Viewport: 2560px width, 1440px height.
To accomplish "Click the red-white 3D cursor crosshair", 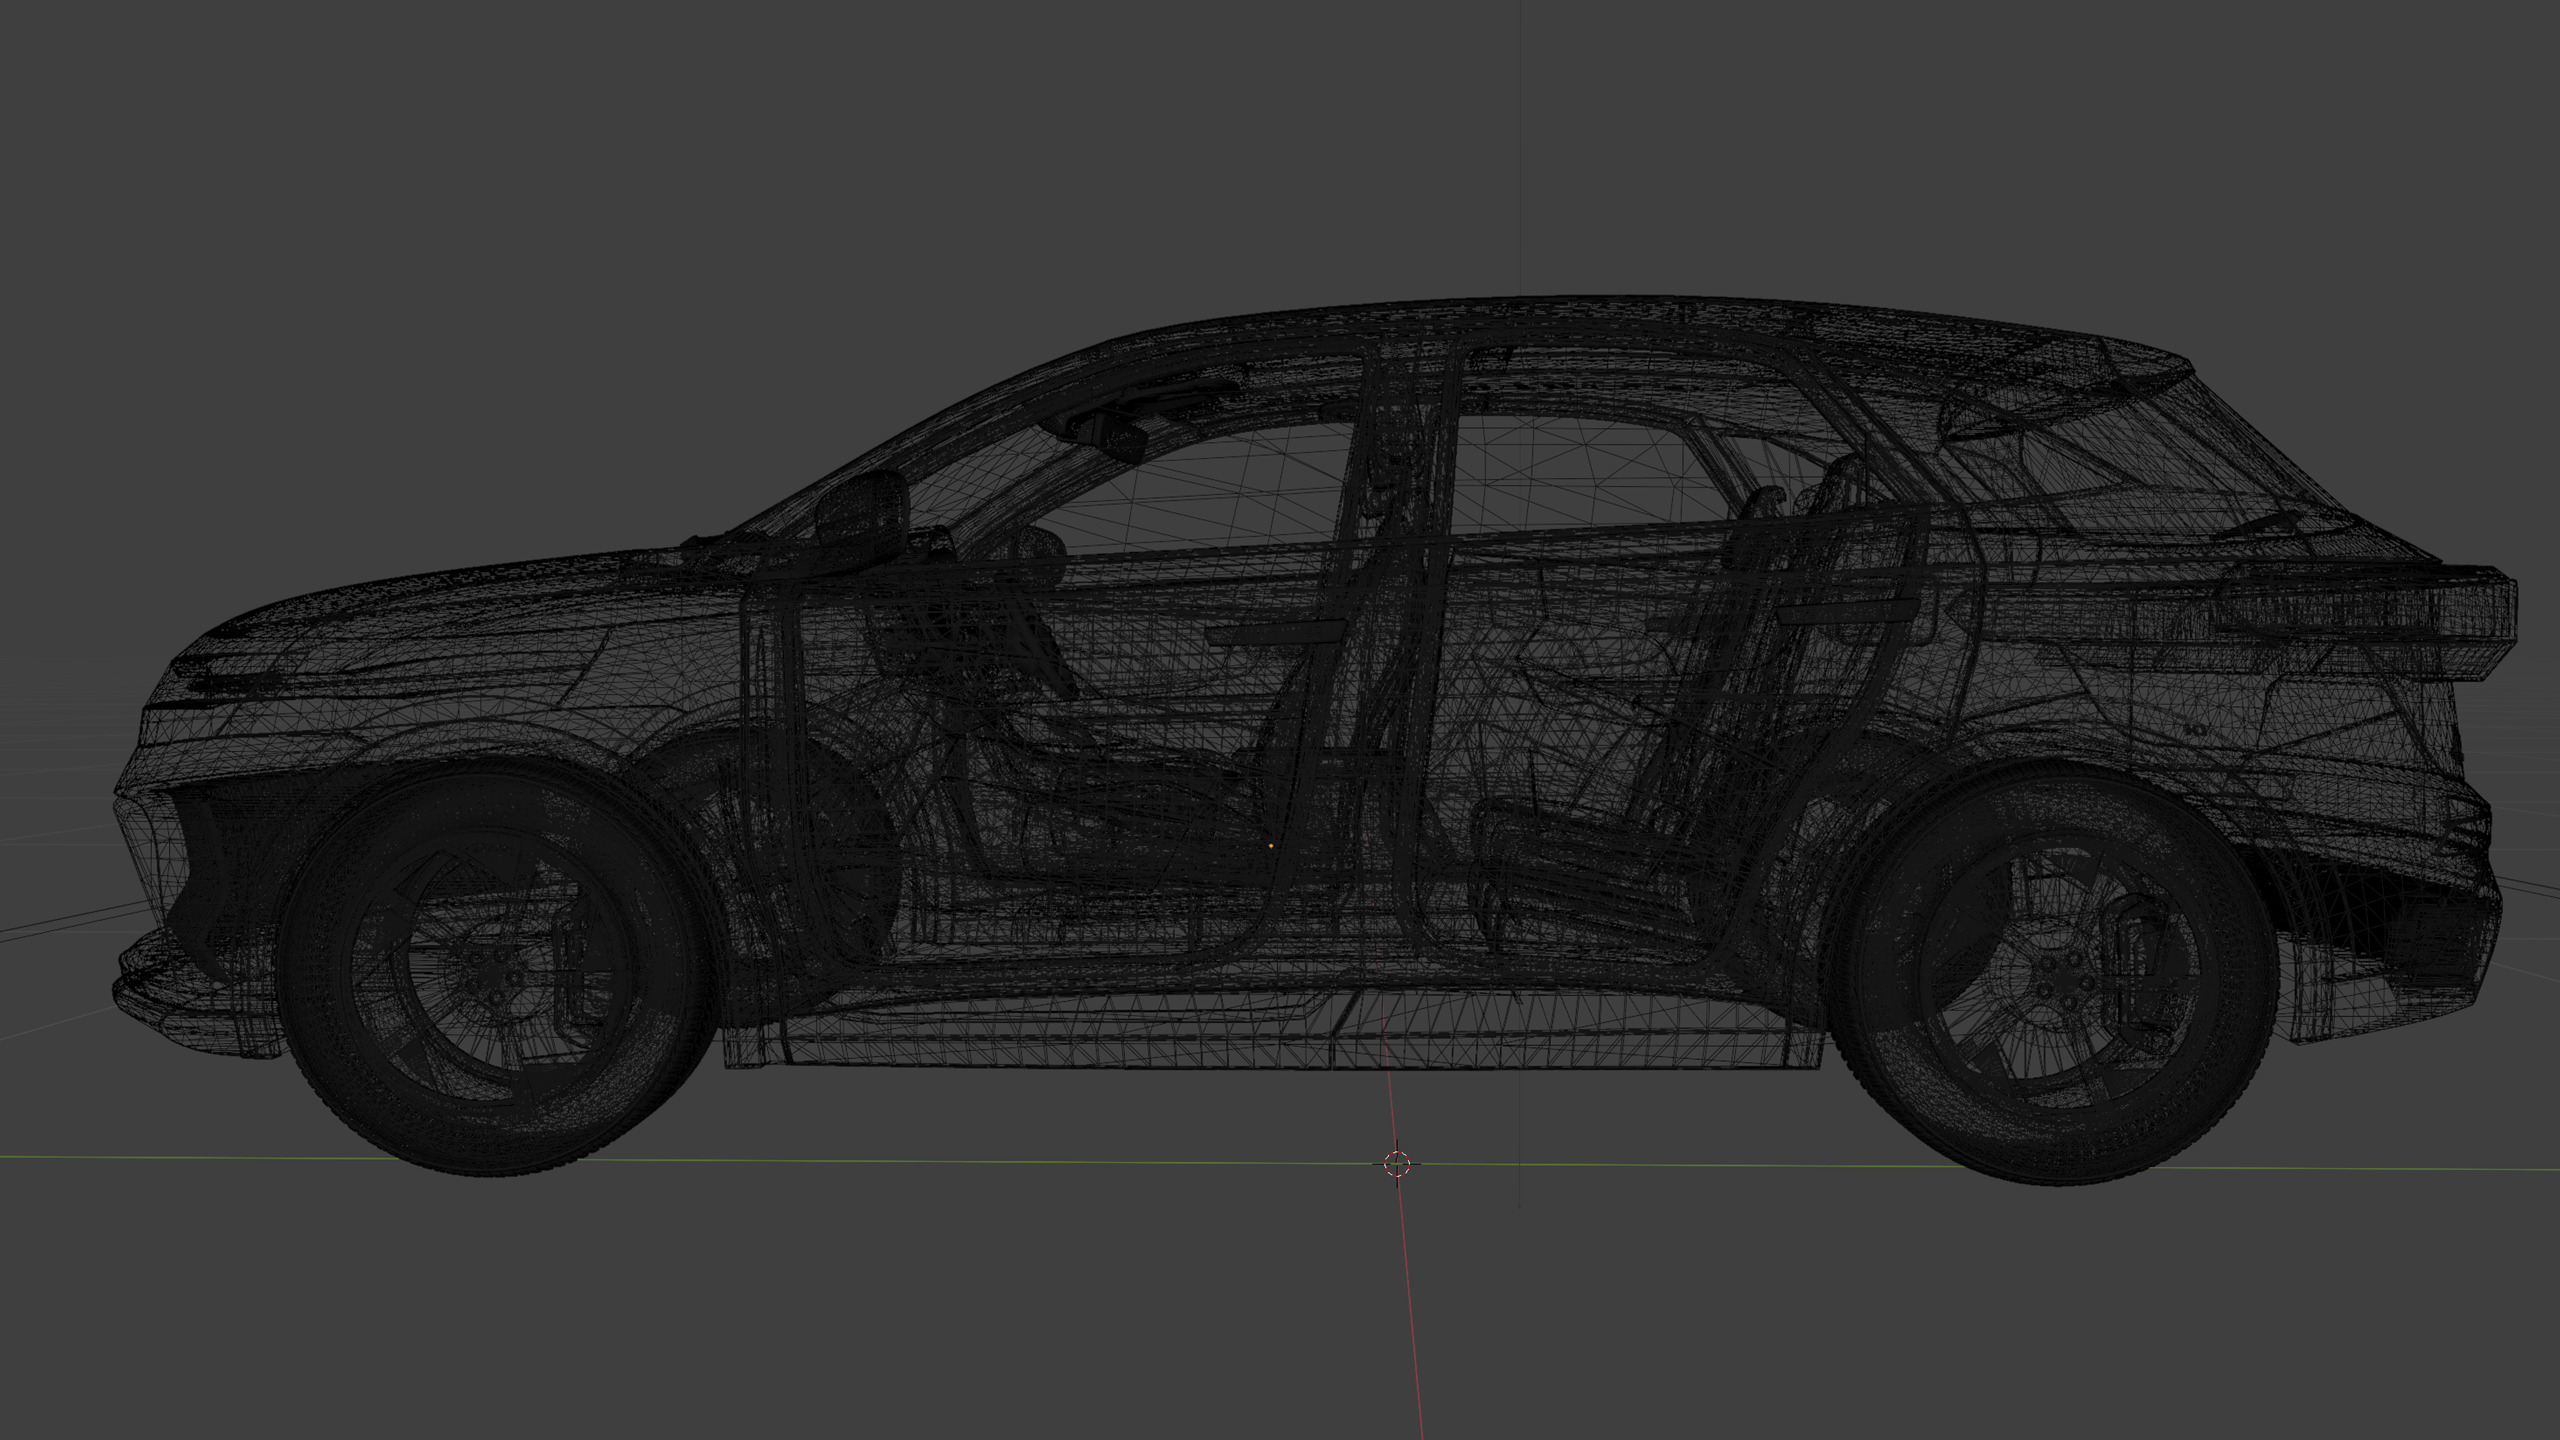I will pyautogui.click(x=1397, y=1163).
